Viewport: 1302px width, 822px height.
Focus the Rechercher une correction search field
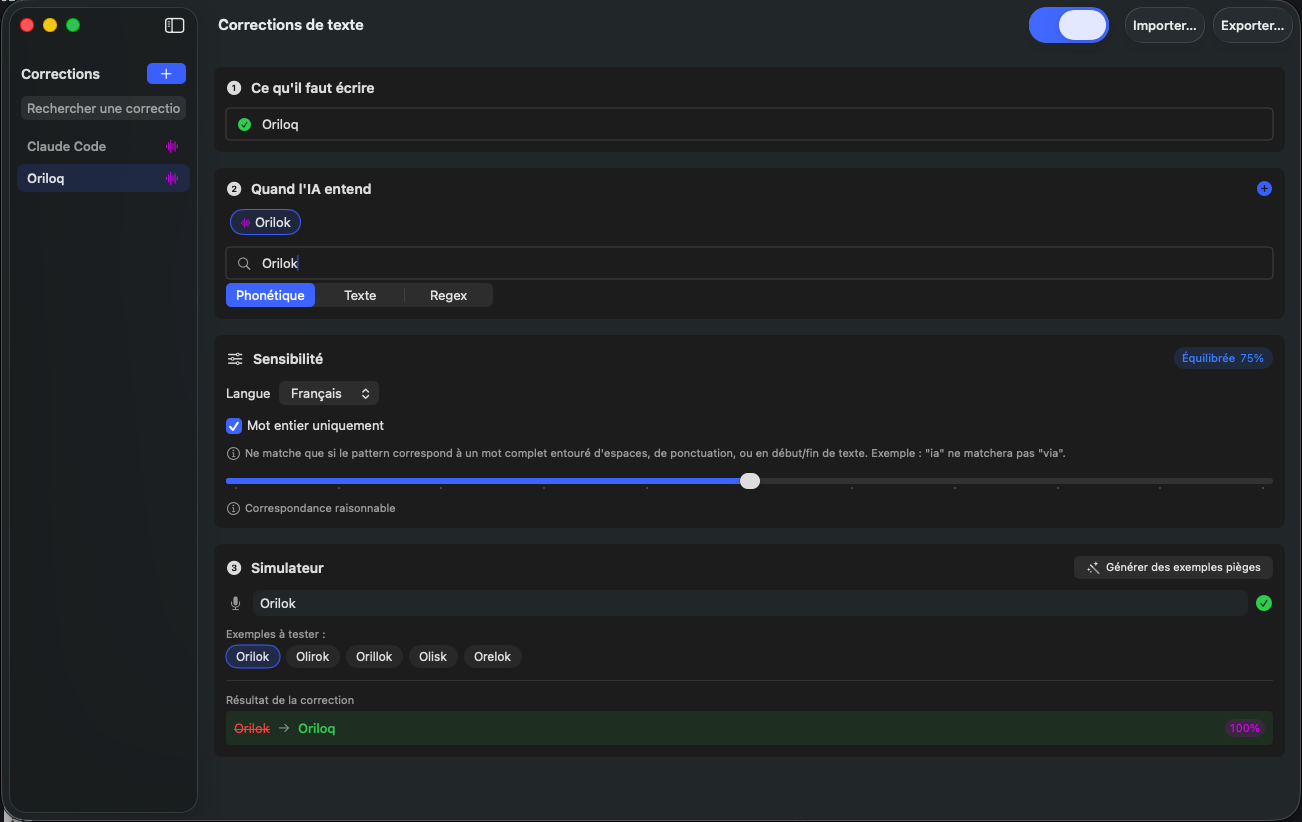pos(103,108)
